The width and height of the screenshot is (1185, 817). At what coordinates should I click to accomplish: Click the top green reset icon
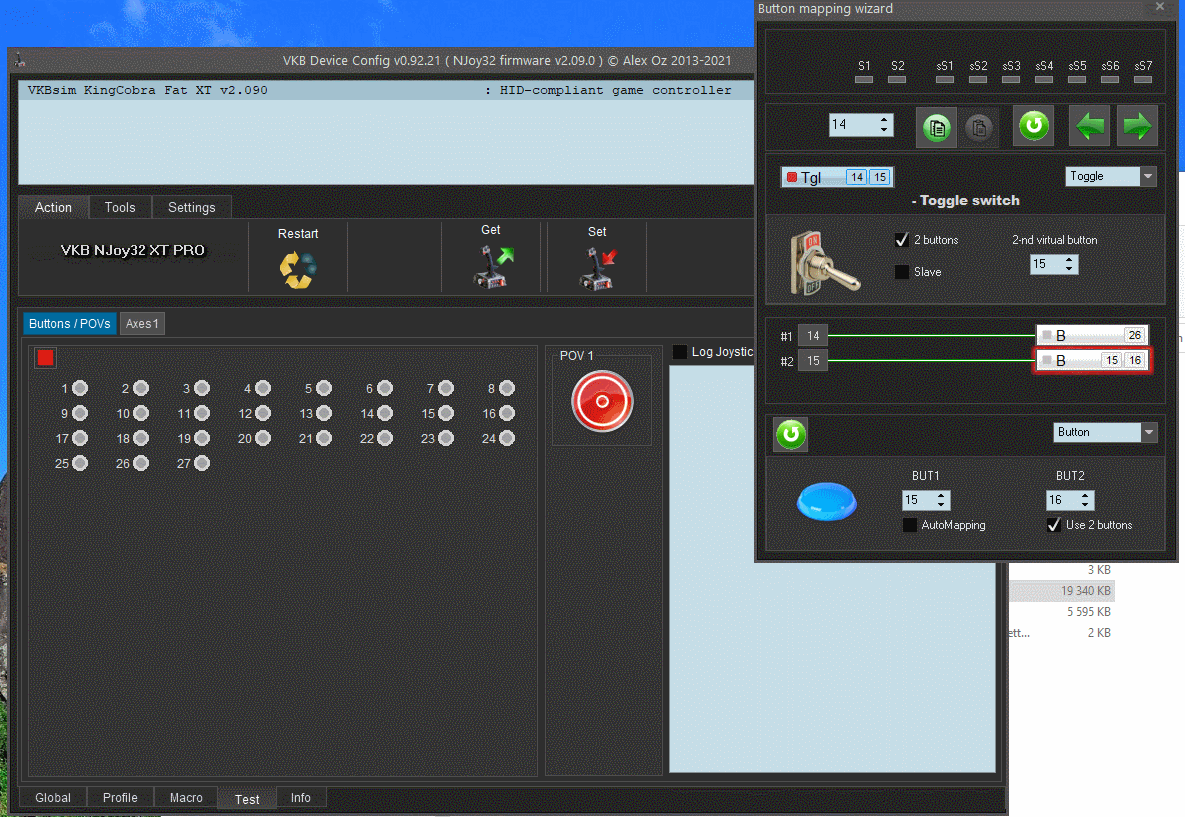[x=1033, y=125]
